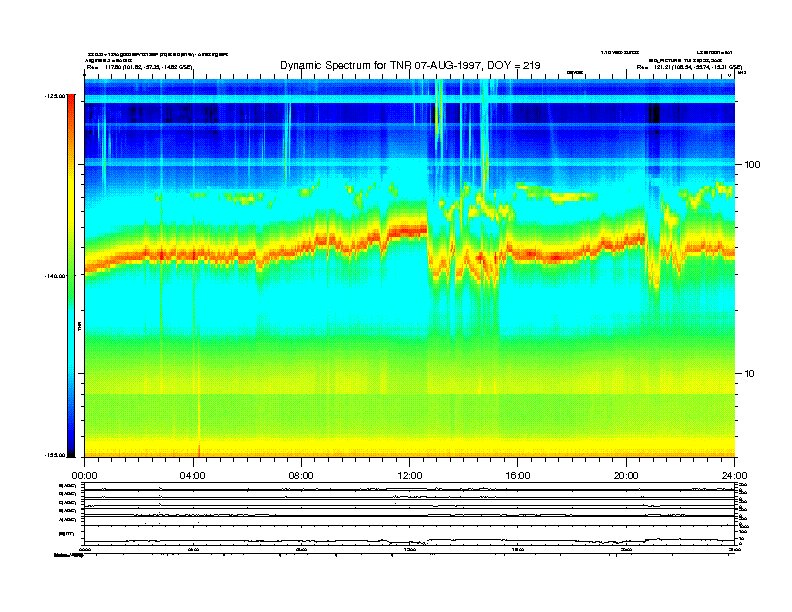Click the -140.00 colorbar label
This screenshot has width=792, height=612.
coord(55,276)
